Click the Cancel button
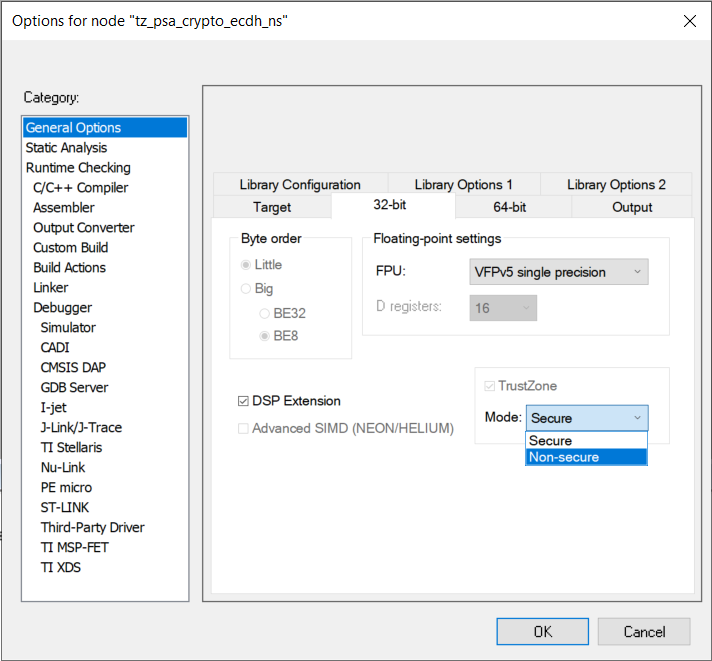This screenshot has height=661, width=712. [x=644, y=632]
